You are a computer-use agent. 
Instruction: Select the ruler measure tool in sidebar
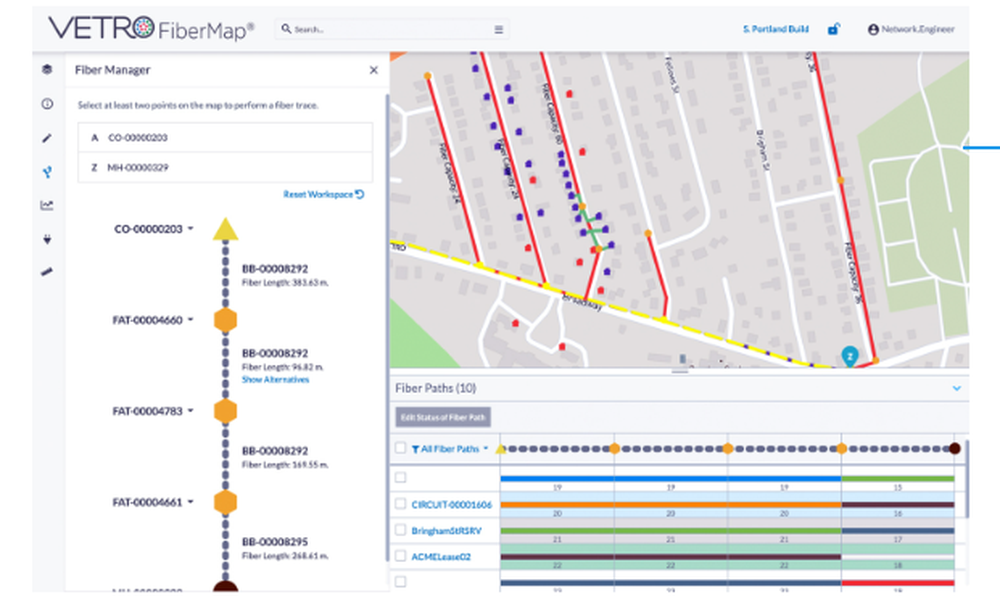click(x=47, y=272)
